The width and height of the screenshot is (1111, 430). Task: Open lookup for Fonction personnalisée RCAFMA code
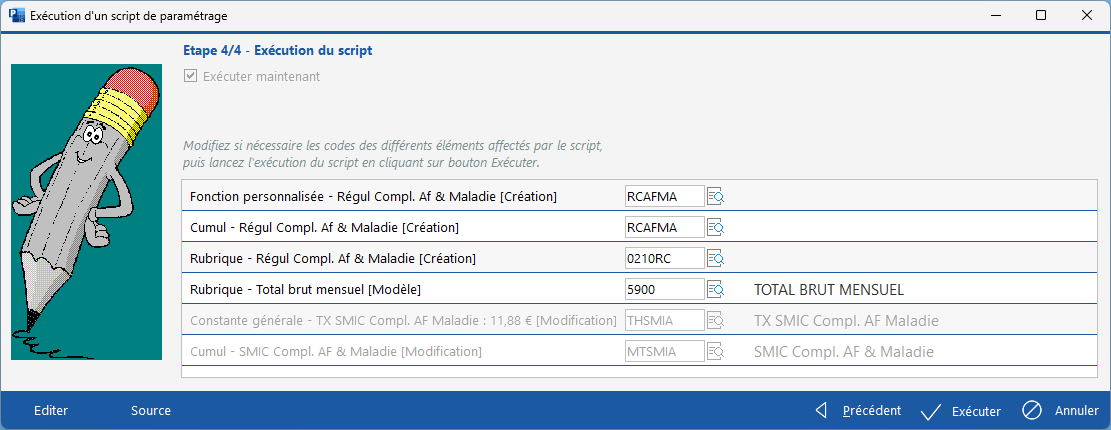pos(716,196)
